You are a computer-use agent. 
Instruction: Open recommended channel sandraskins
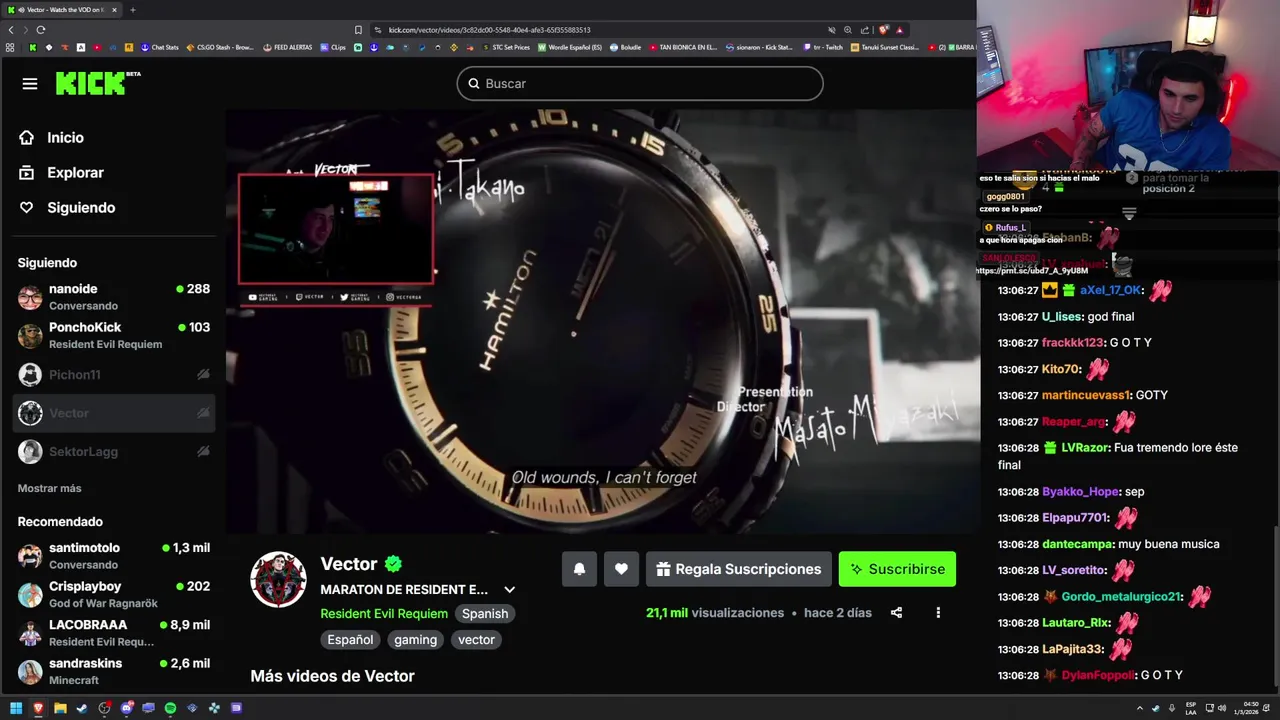point(113,671)
